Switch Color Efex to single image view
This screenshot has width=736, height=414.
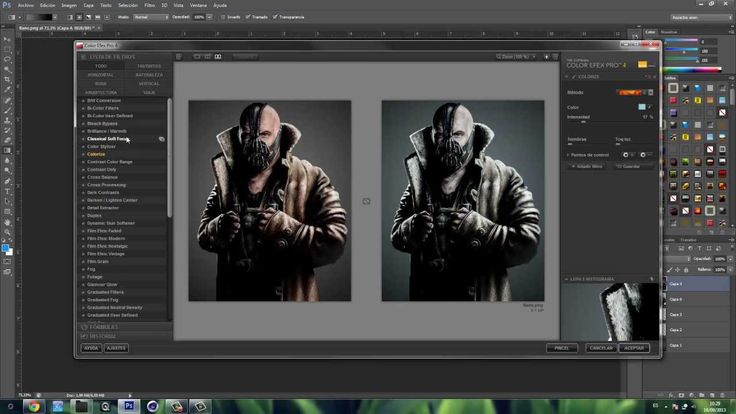197,56
